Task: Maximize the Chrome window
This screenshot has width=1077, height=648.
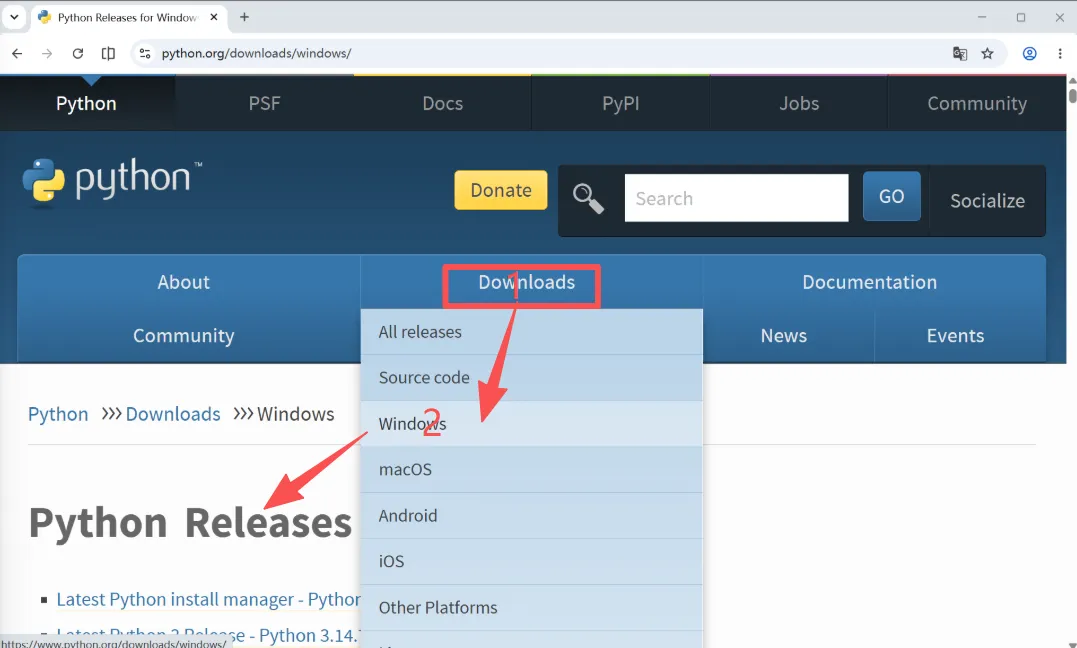Action: (1021, 17)
